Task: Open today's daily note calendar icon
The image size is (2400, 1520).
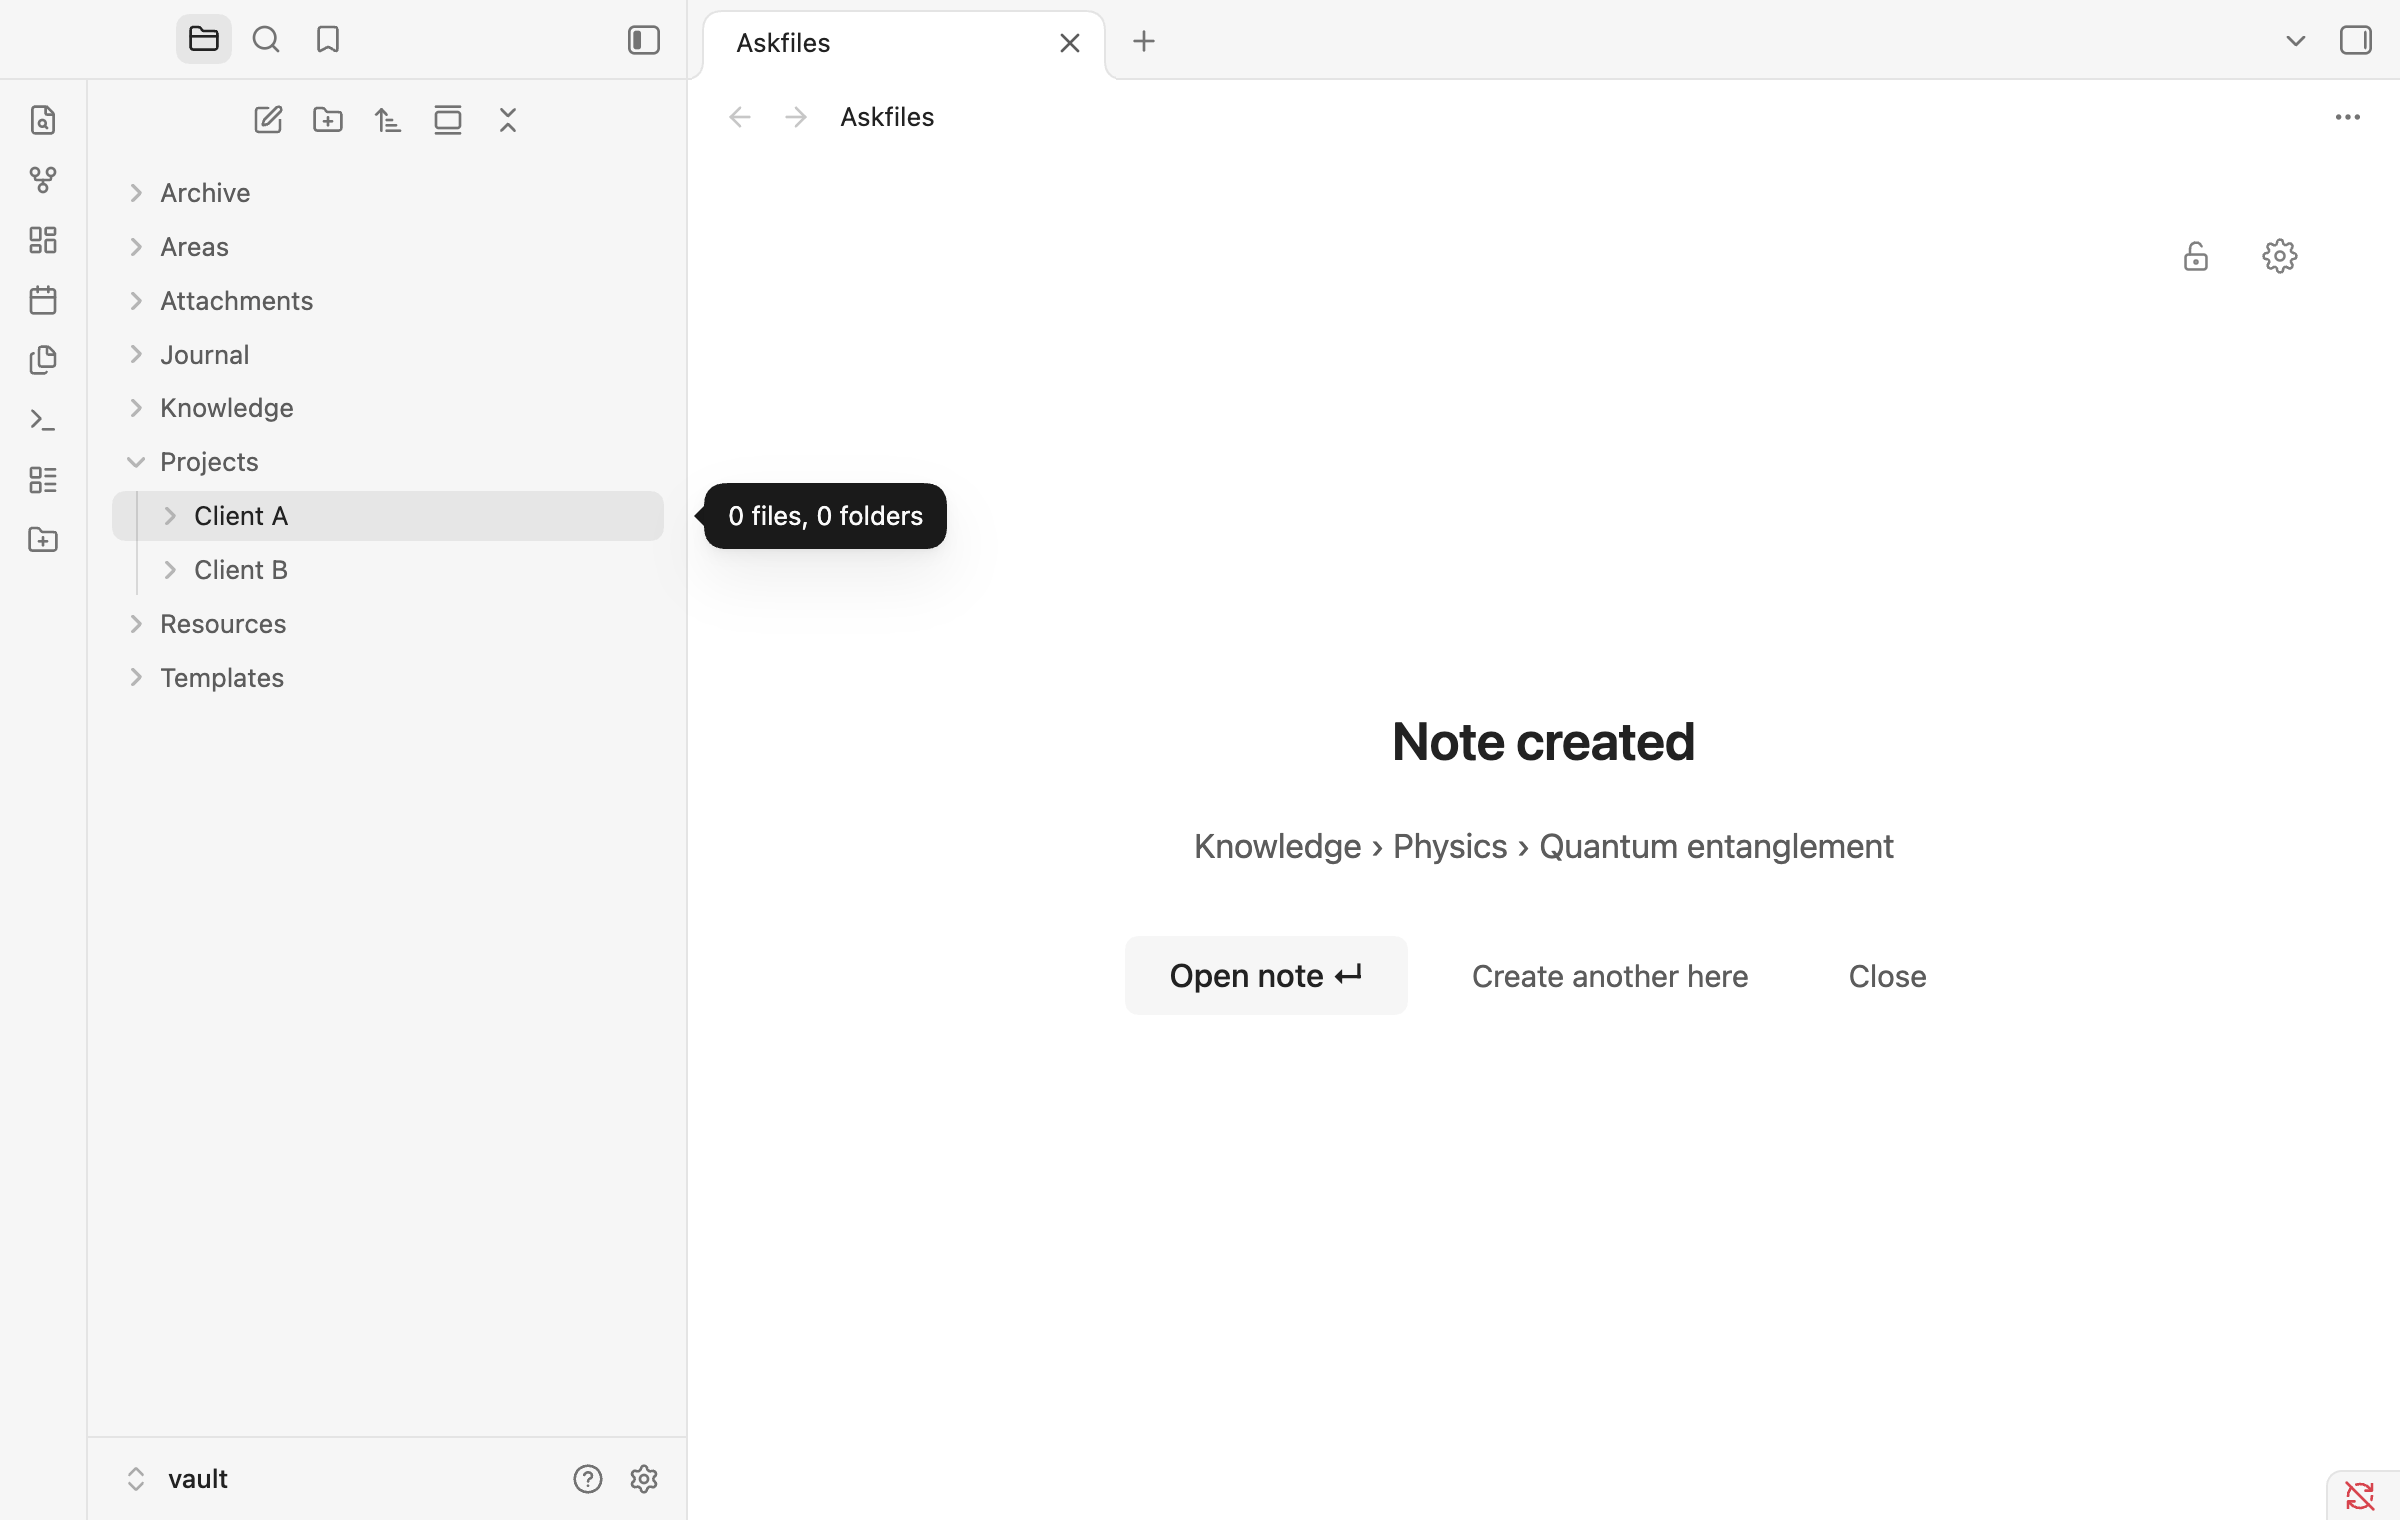Action: click(43, 300)
